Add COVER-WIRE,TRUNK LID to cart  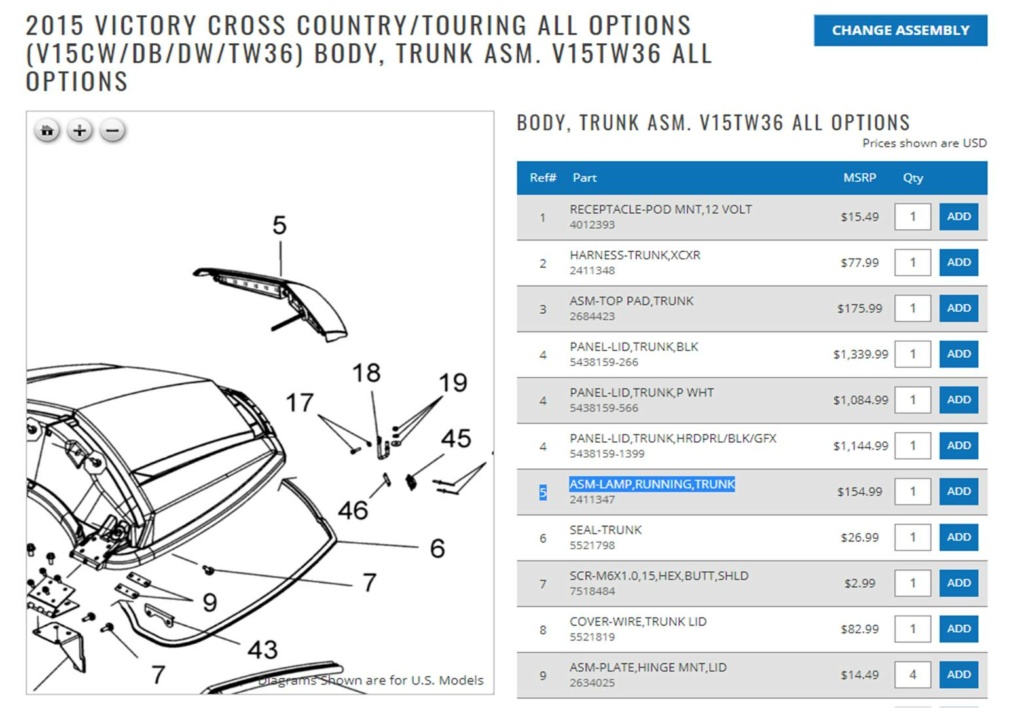point(959,628)
